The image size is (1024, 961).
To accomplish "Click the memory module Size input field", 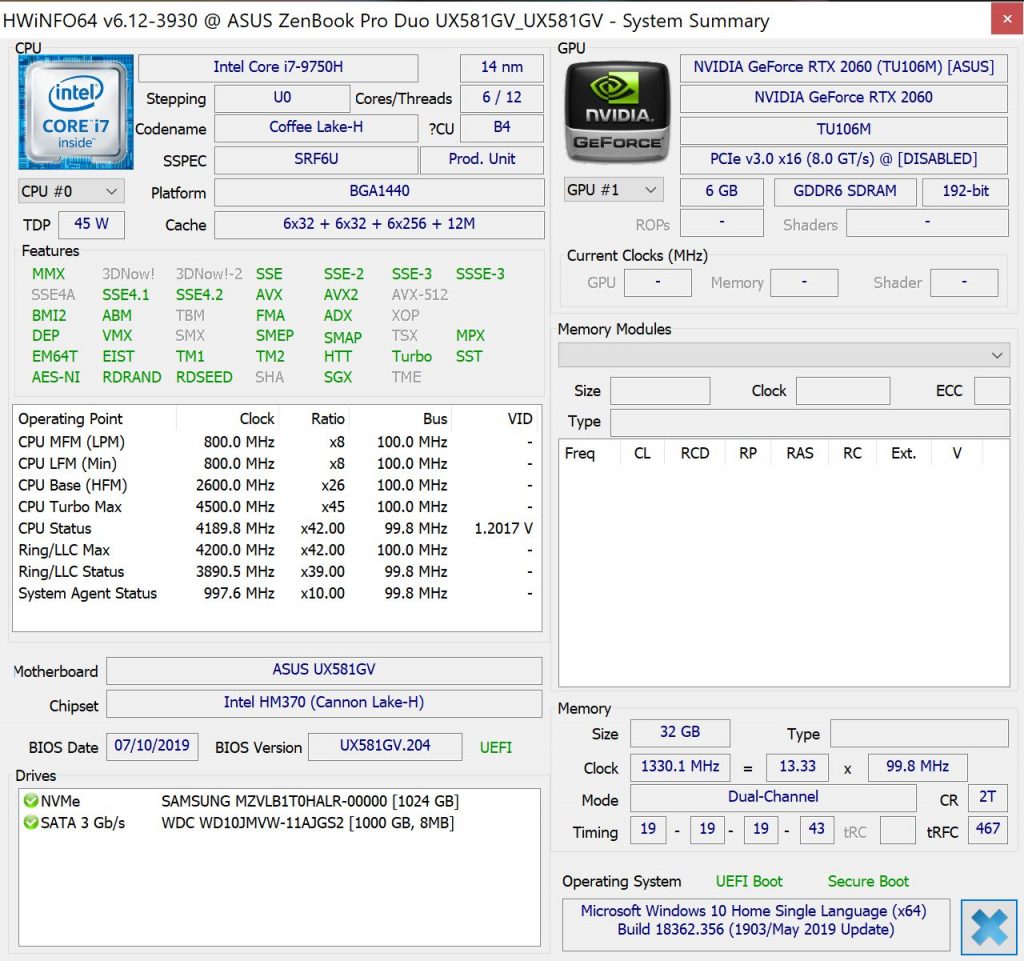I will (660, 391).
